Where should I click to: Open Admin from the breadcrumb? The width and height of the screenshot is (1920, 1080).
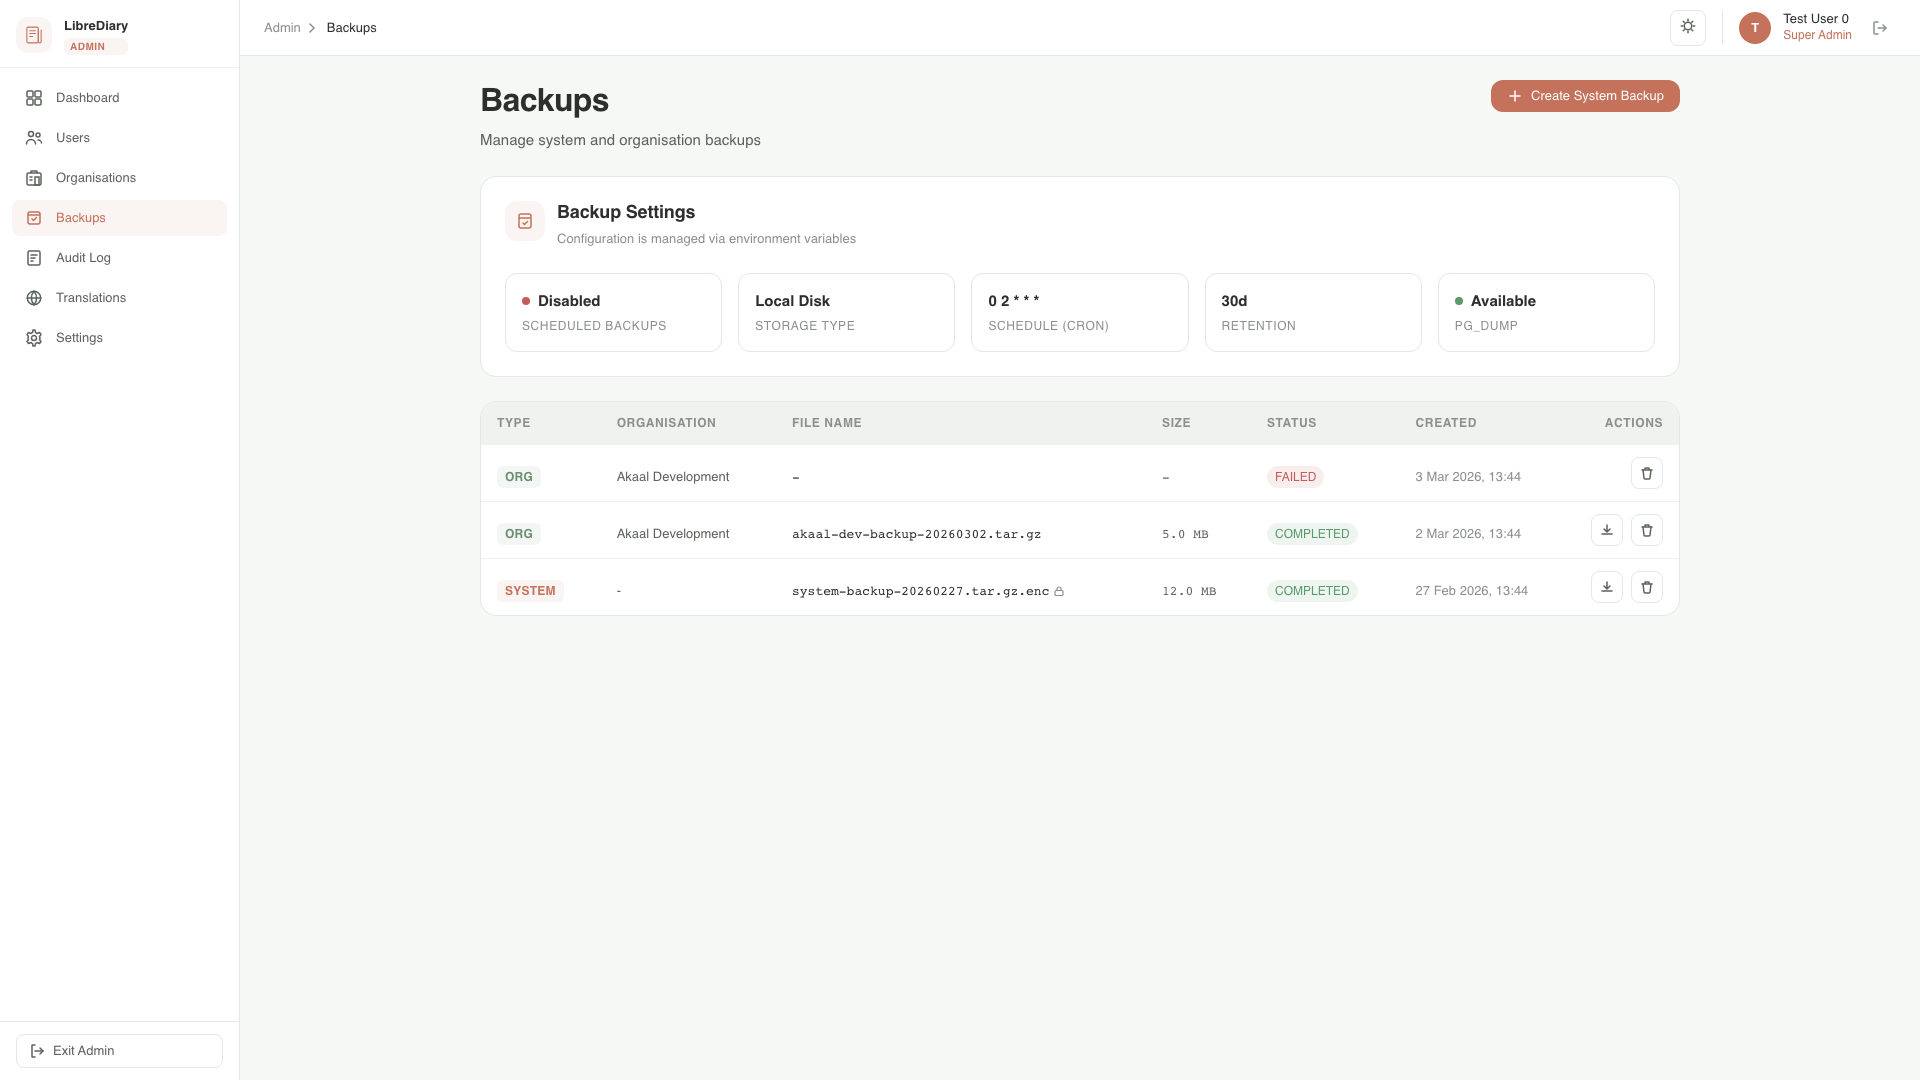click(x=281, y=27)
